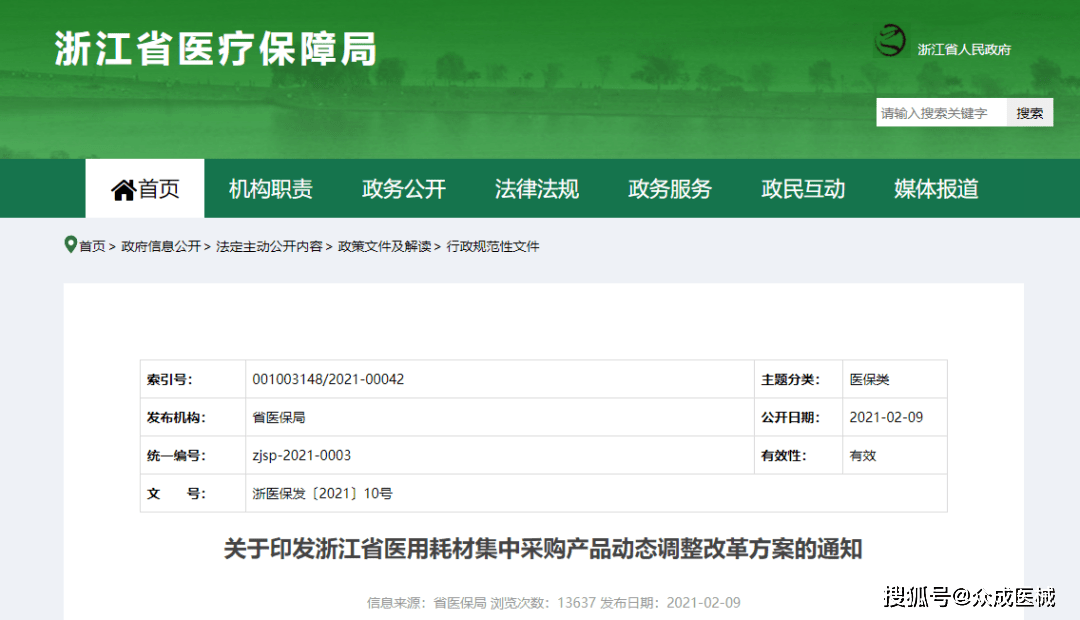Open the 政民互动 menu
This screenshot has height=620, width=1080.
click(x=803, y=189)
